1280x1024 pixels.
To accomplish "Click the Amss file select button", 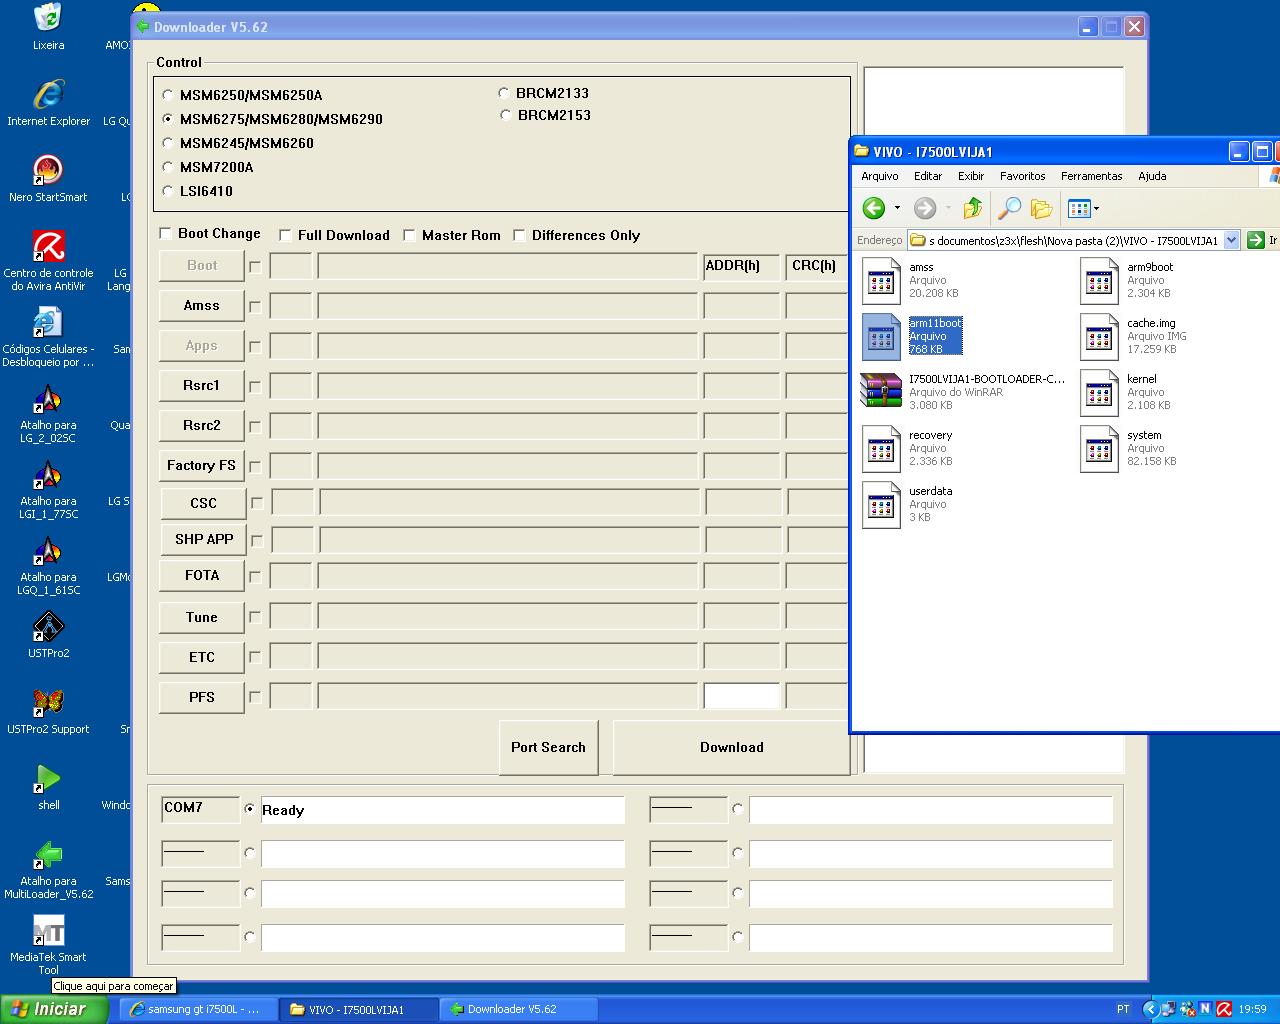I will [201, 306].
